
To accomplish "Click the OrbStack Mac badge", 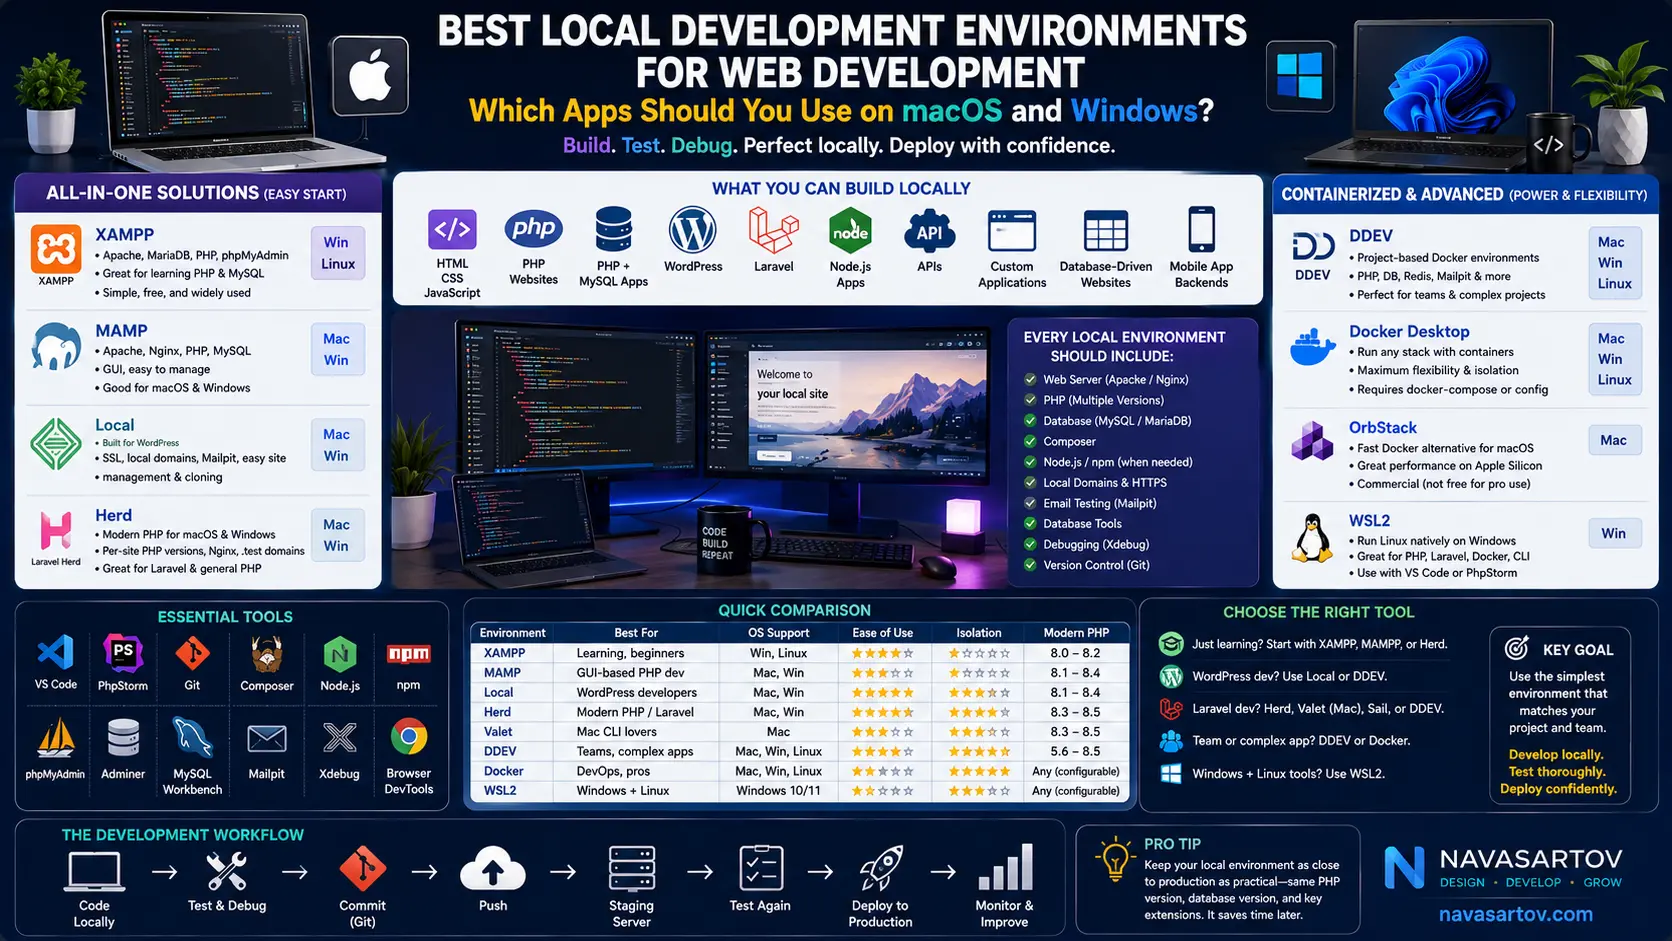I will [1613, 440].
